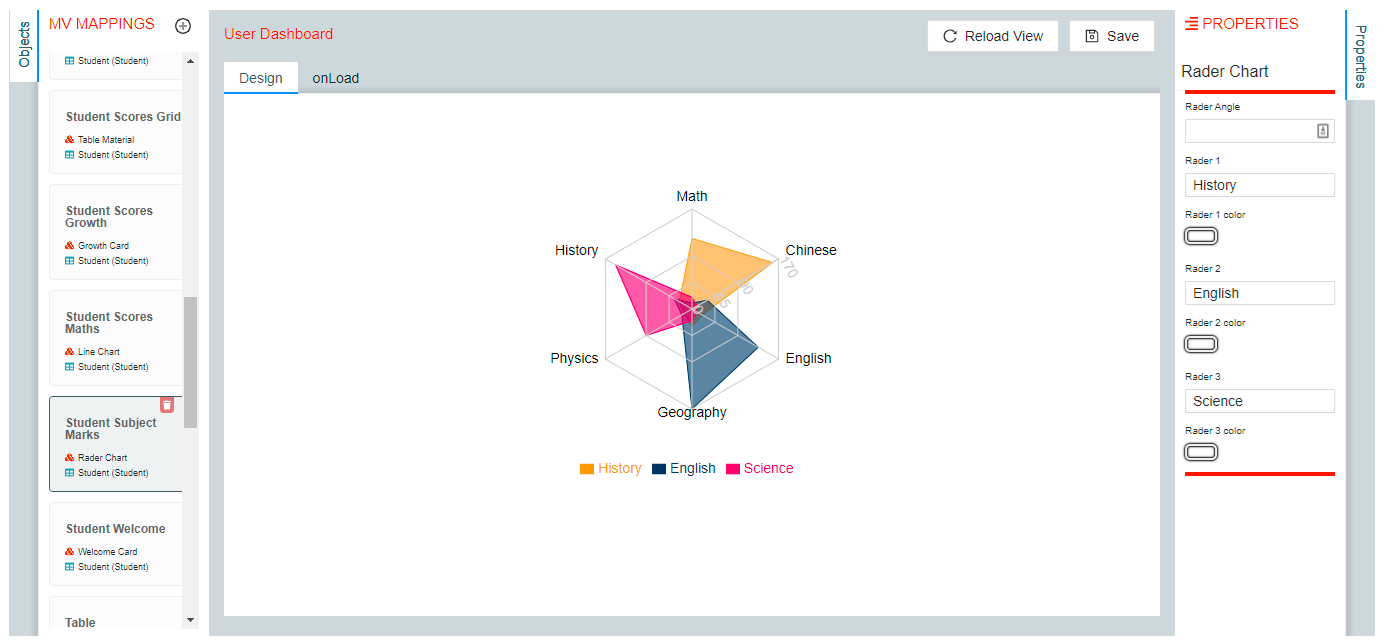The width and height of the screenshot is (1384, 644).
Task: Toggle the History series in chart legend
Action: point(610,468)
